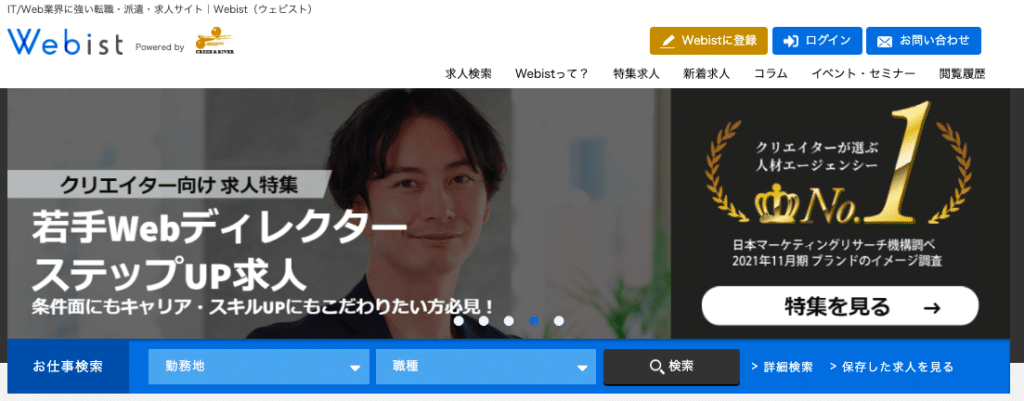This screenshot has height=401, width=1024.
Task: Open the 勤務地 dropdown
Action: pyautogui.click(x=259, y=366)
